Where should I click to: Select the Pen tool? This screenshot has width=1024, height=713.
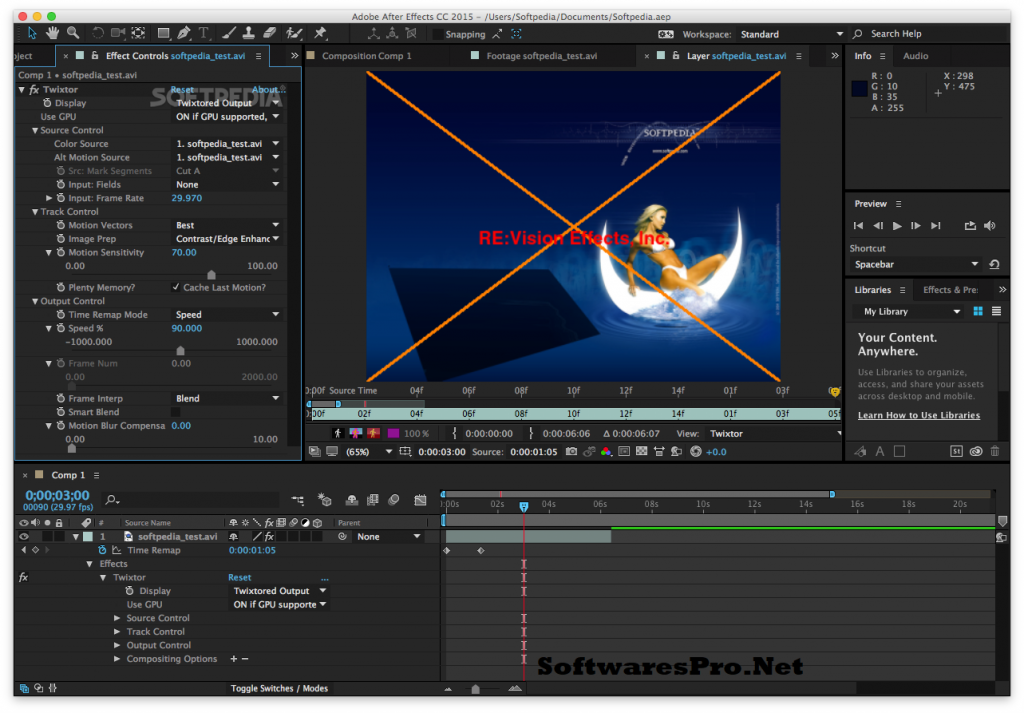point(186,33)
